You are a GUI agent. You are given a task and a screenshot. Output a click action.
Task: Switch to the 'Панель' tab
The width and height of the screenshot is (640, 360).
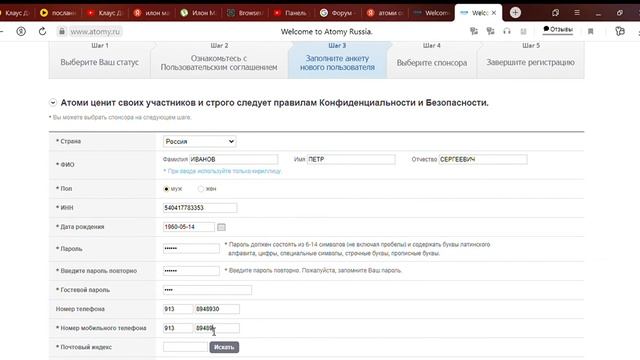(x=291, y=13)
